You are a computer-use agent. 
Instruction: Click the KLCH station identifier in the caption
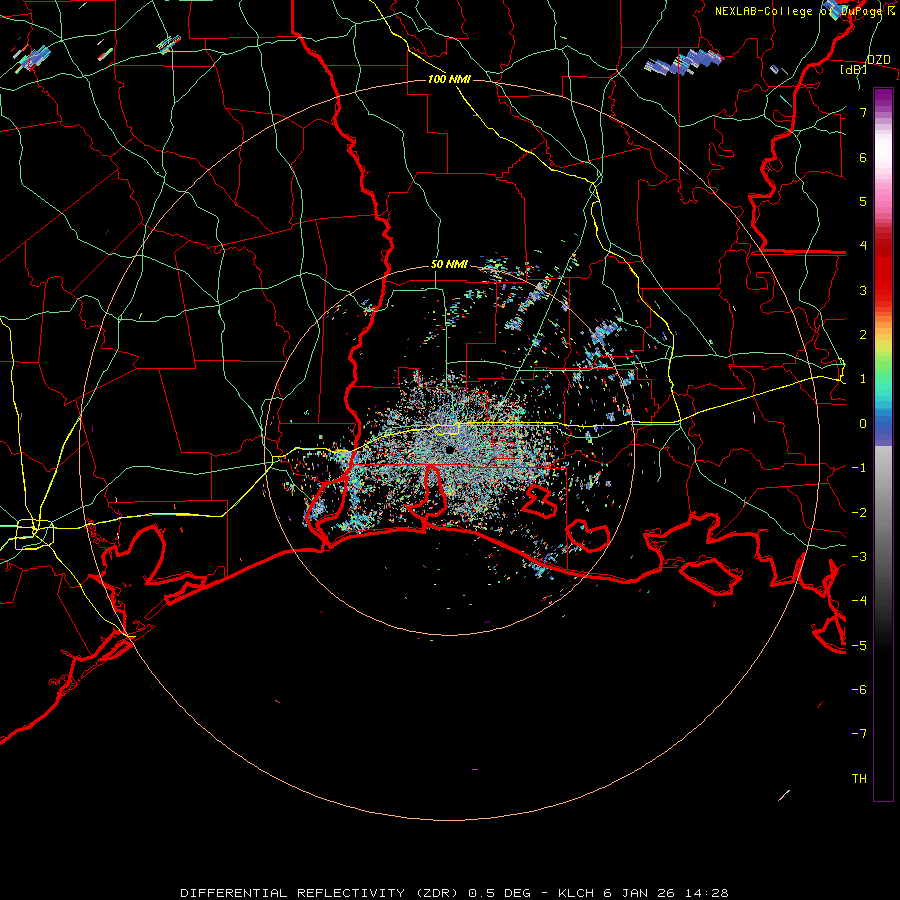pyautogui.click(x=579, y=893)
